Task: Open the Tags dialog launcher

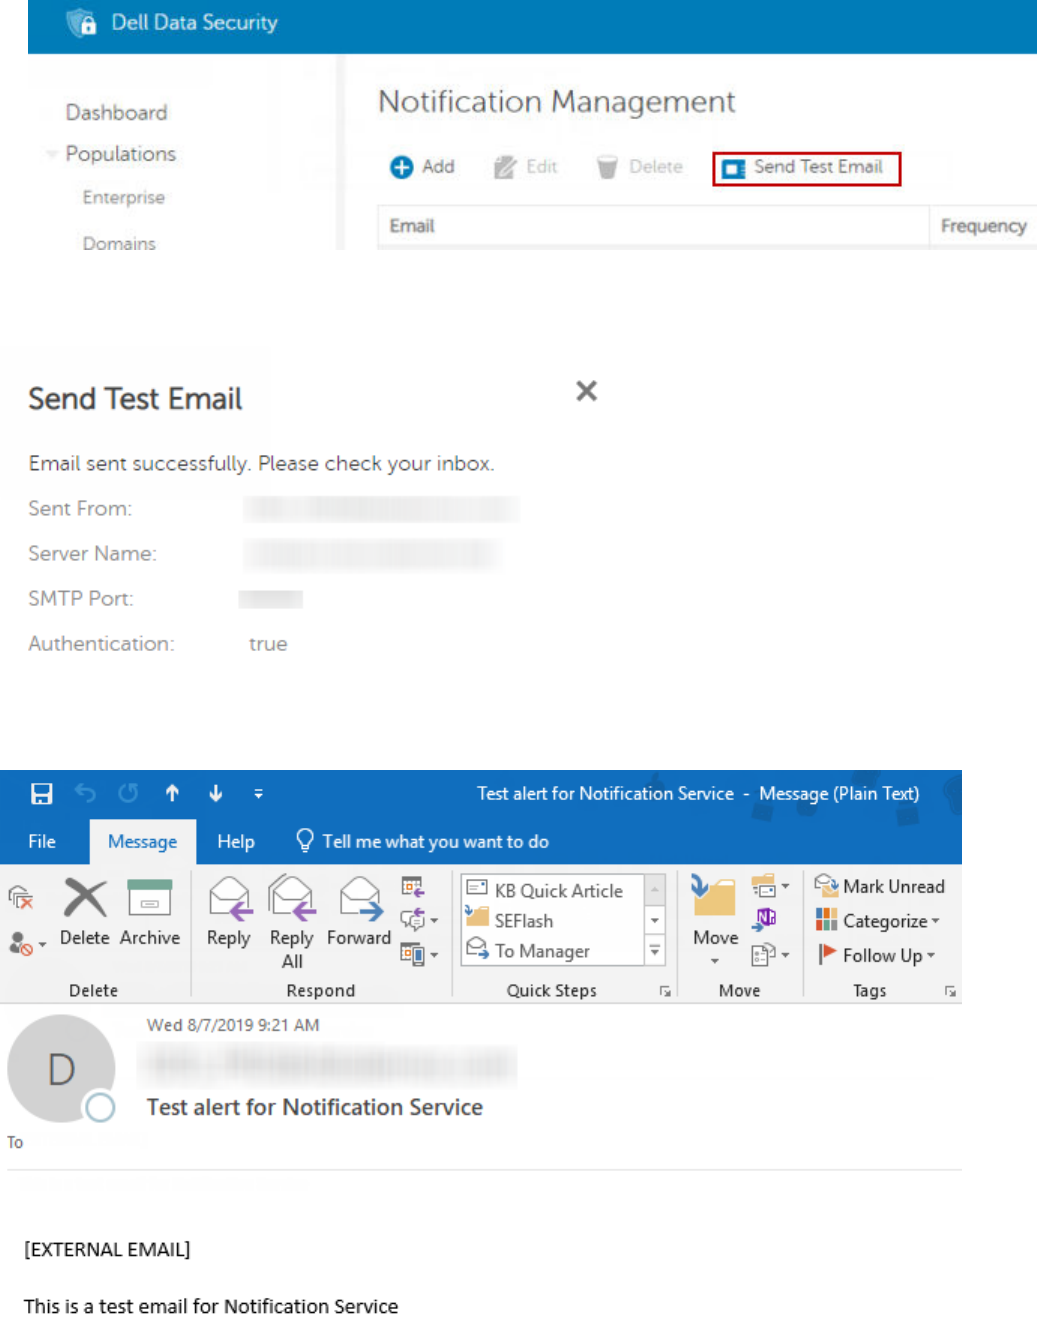Action: [950, 991]
